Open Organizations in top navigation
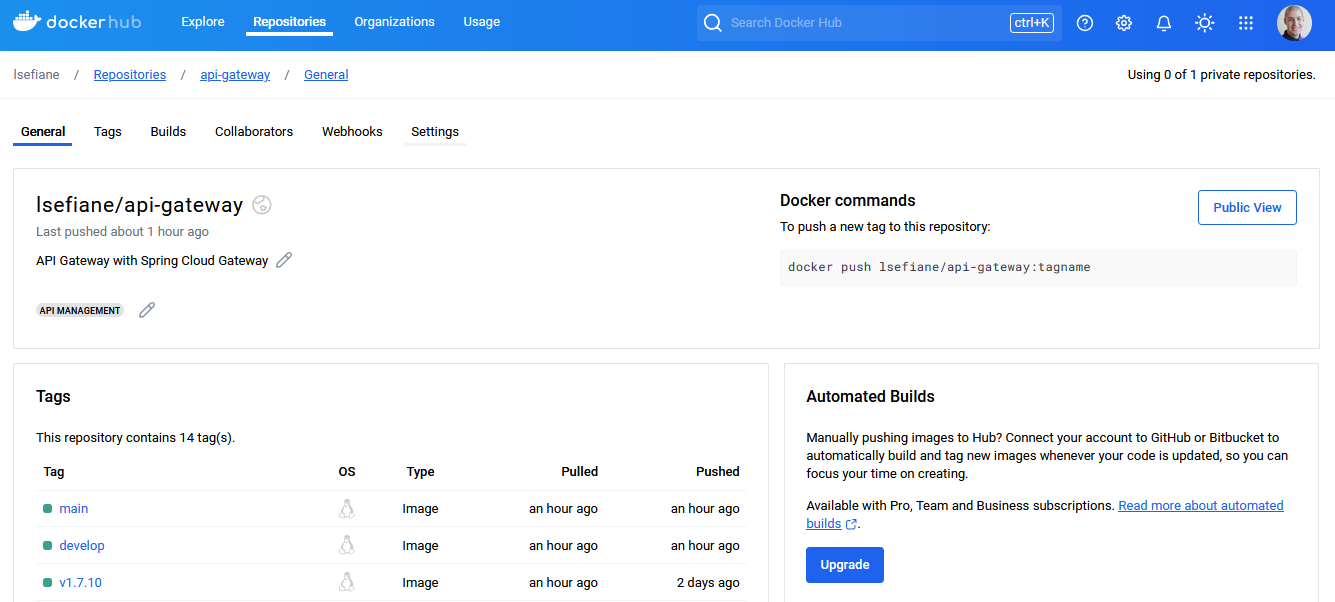Viewport: 1335px width, 602px height. pyautogui.click(x=395, y=22)
